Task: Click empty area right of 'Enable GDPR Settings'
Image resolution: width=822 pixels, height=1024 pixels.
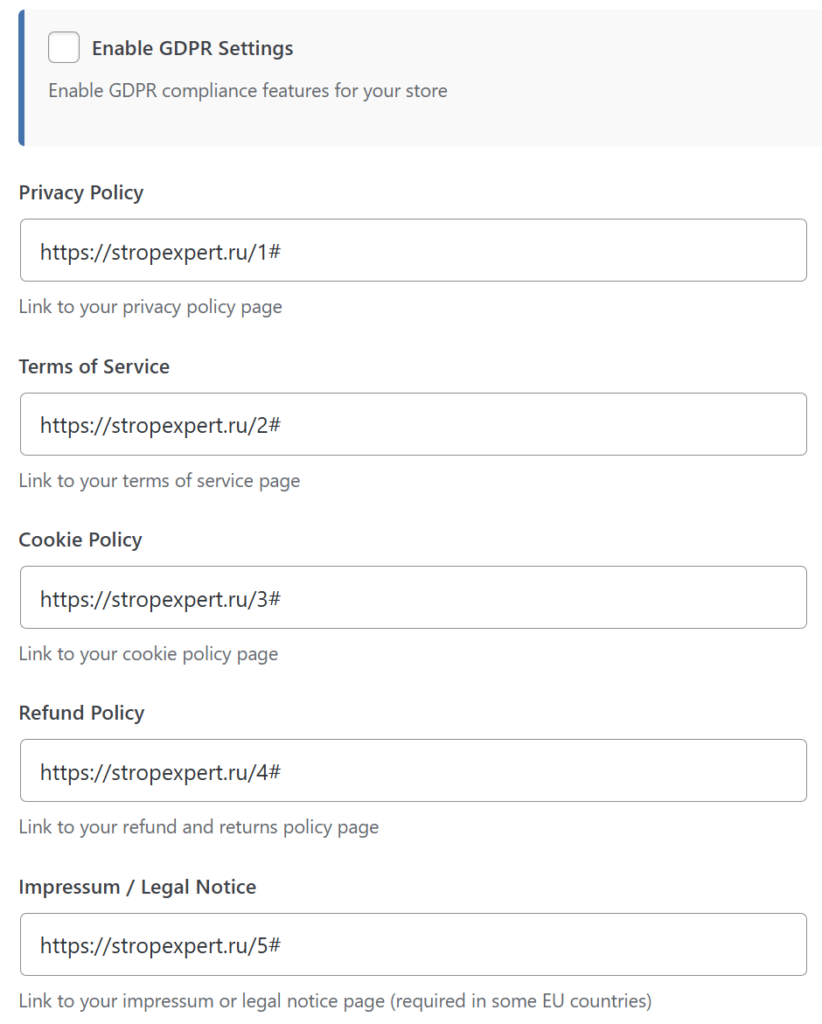Action: click(x=550, y=48)
